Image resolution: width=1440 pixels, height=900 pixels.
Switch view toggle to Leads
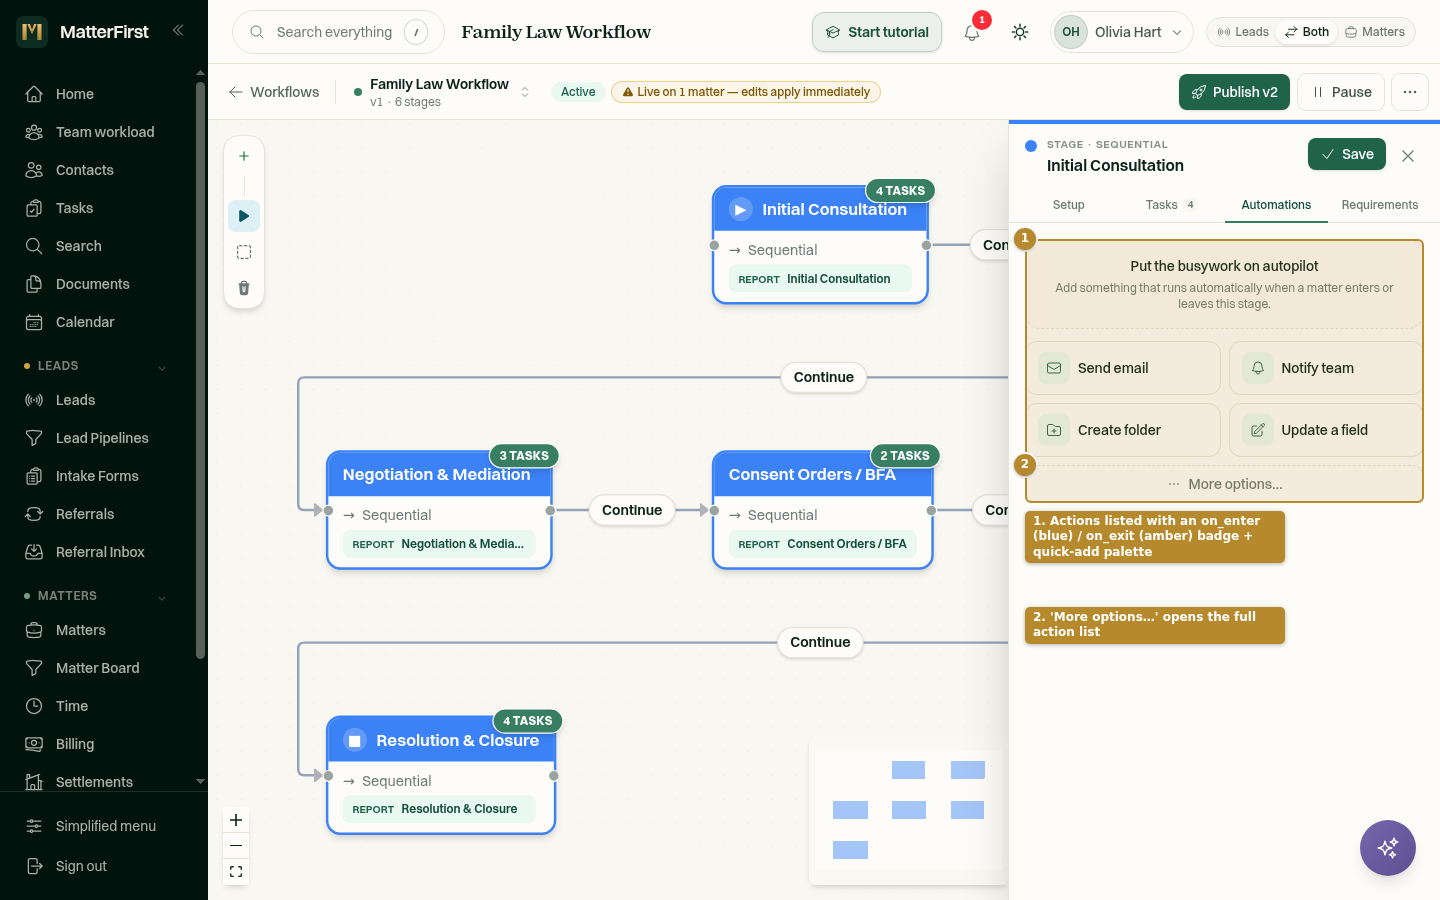pos(1242,32)
